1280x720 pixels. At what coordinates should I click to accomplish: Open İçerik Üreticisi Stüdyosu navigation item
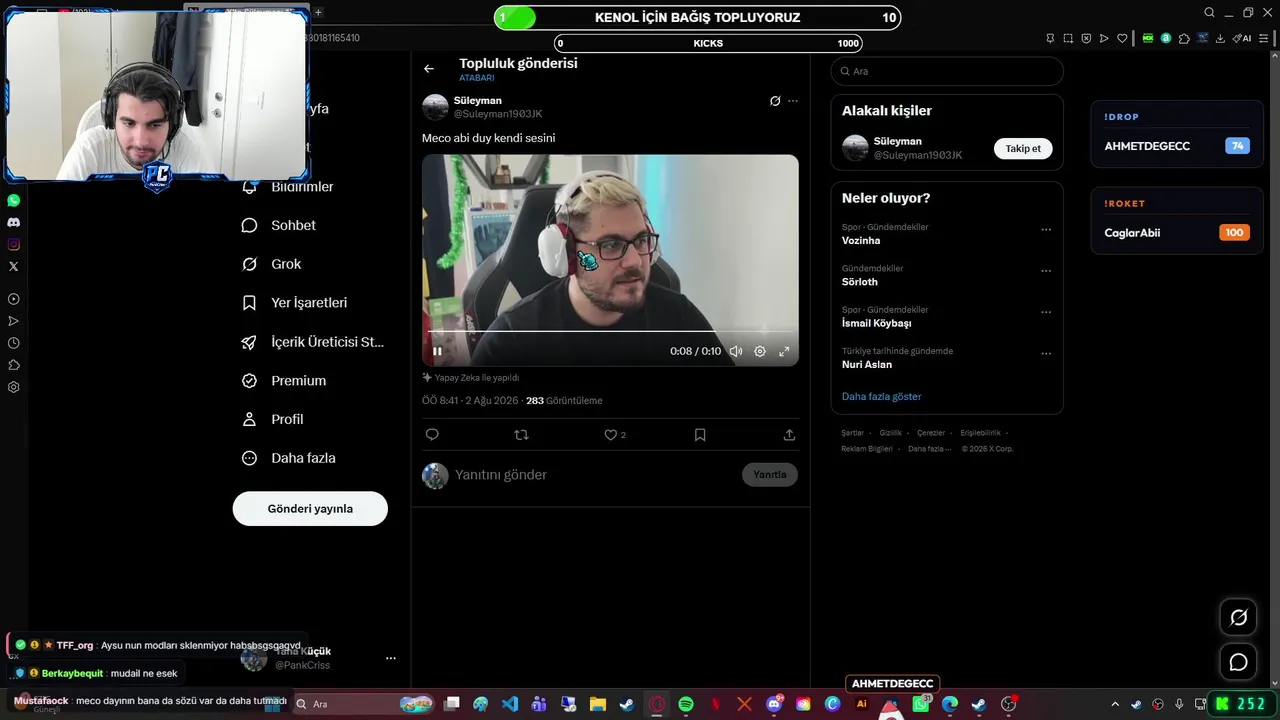click(x=315, y=342)
